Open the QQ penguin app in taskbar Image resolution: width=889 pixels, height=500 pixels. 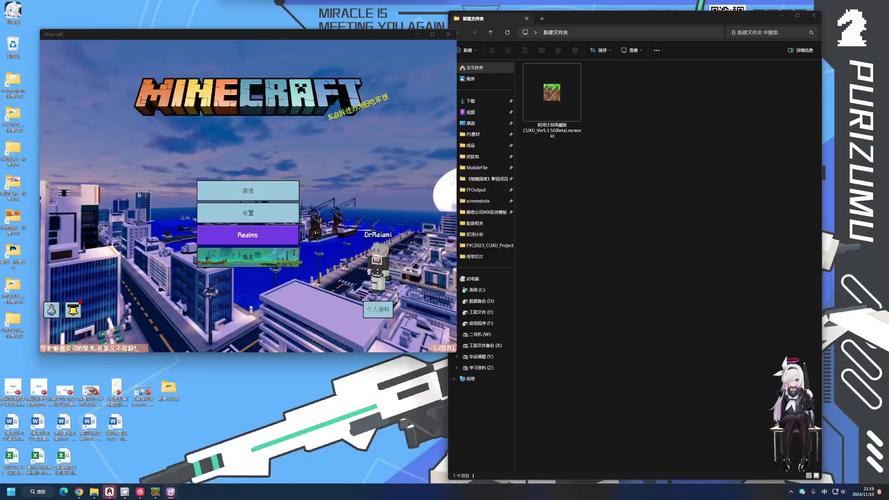pos(109,491)
